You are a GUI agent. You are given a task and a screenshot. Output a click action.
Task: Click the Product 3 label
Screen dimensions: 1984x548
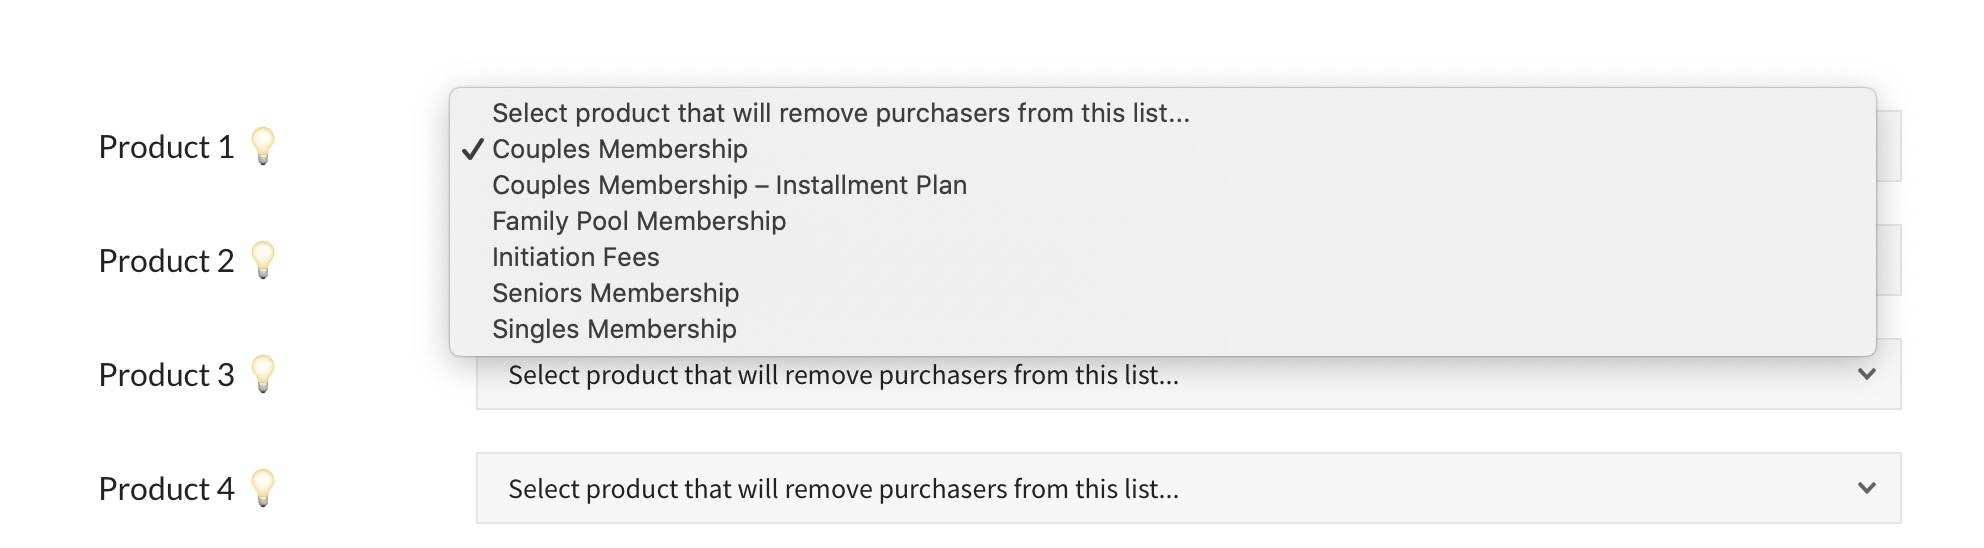(x=166, y=375)
